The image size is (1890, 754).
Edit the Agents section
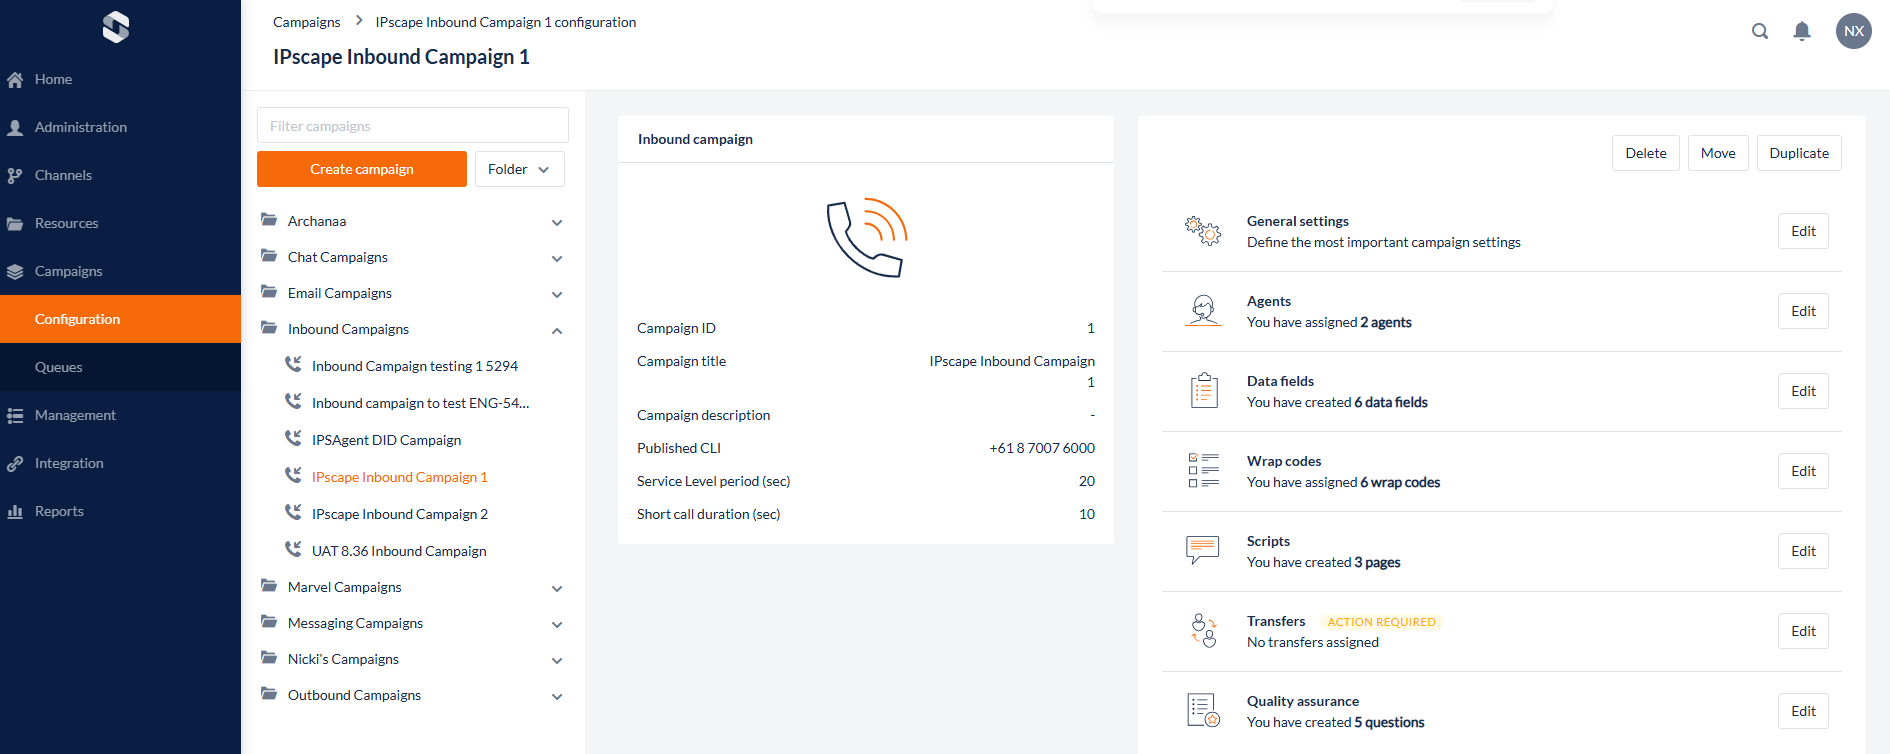[x=1803, y=311]
